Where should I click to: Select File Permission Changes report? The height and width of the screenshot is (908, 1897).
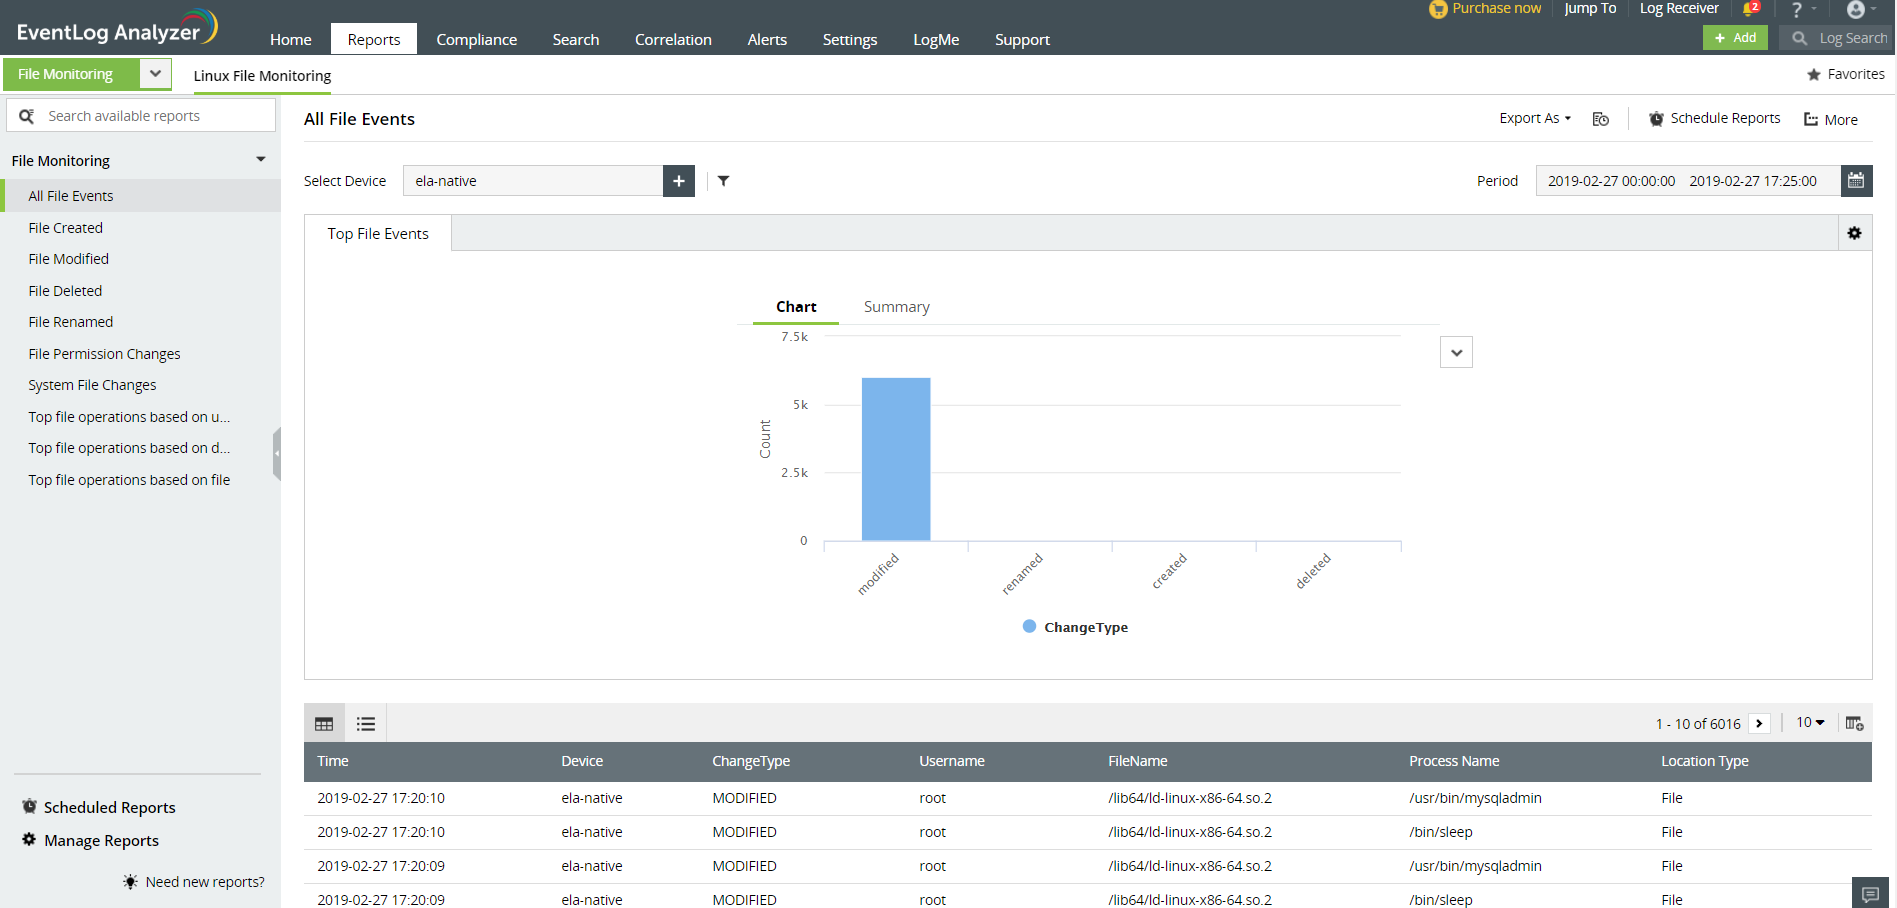click(x=104, y=354)
